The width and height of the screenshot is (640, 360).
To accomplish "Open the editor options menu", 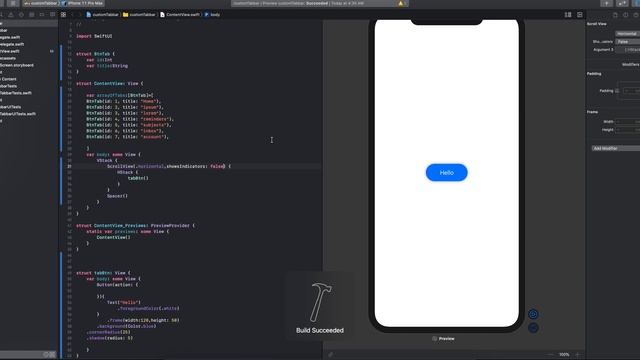I will pyautogui.click(x=568, y=14).
